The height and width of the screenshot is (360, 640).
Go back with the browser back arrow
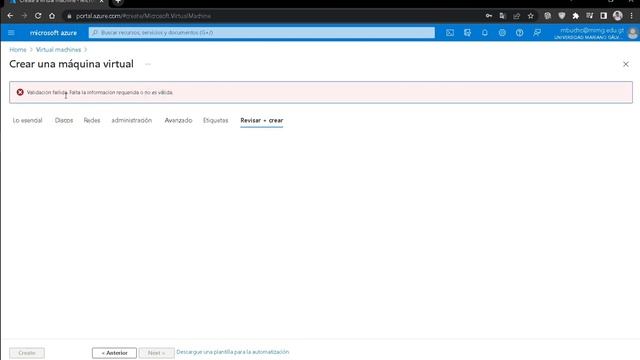pos(10,16)
